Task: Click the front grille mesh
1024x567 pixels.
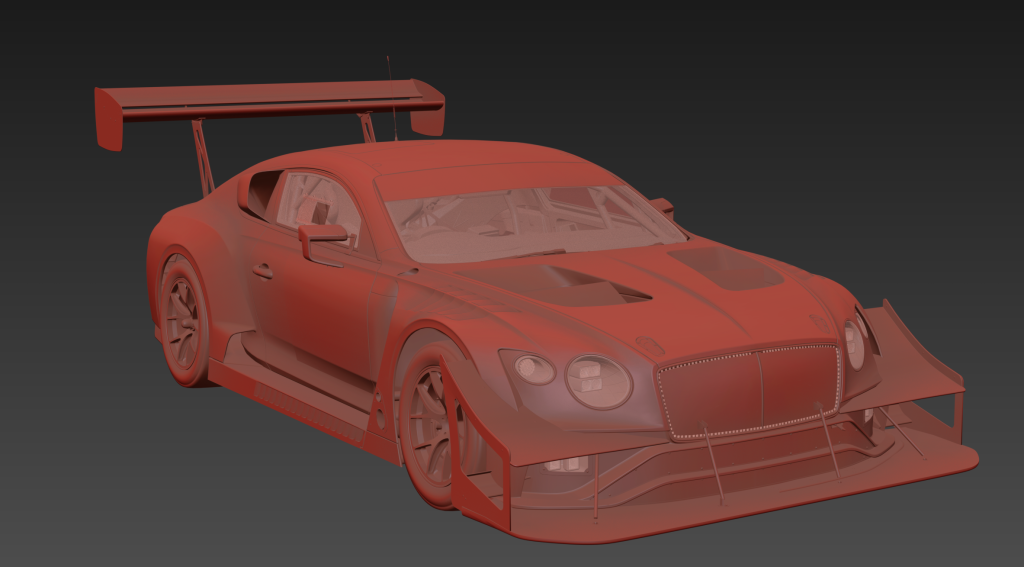Action: click(x=748, y=388)
